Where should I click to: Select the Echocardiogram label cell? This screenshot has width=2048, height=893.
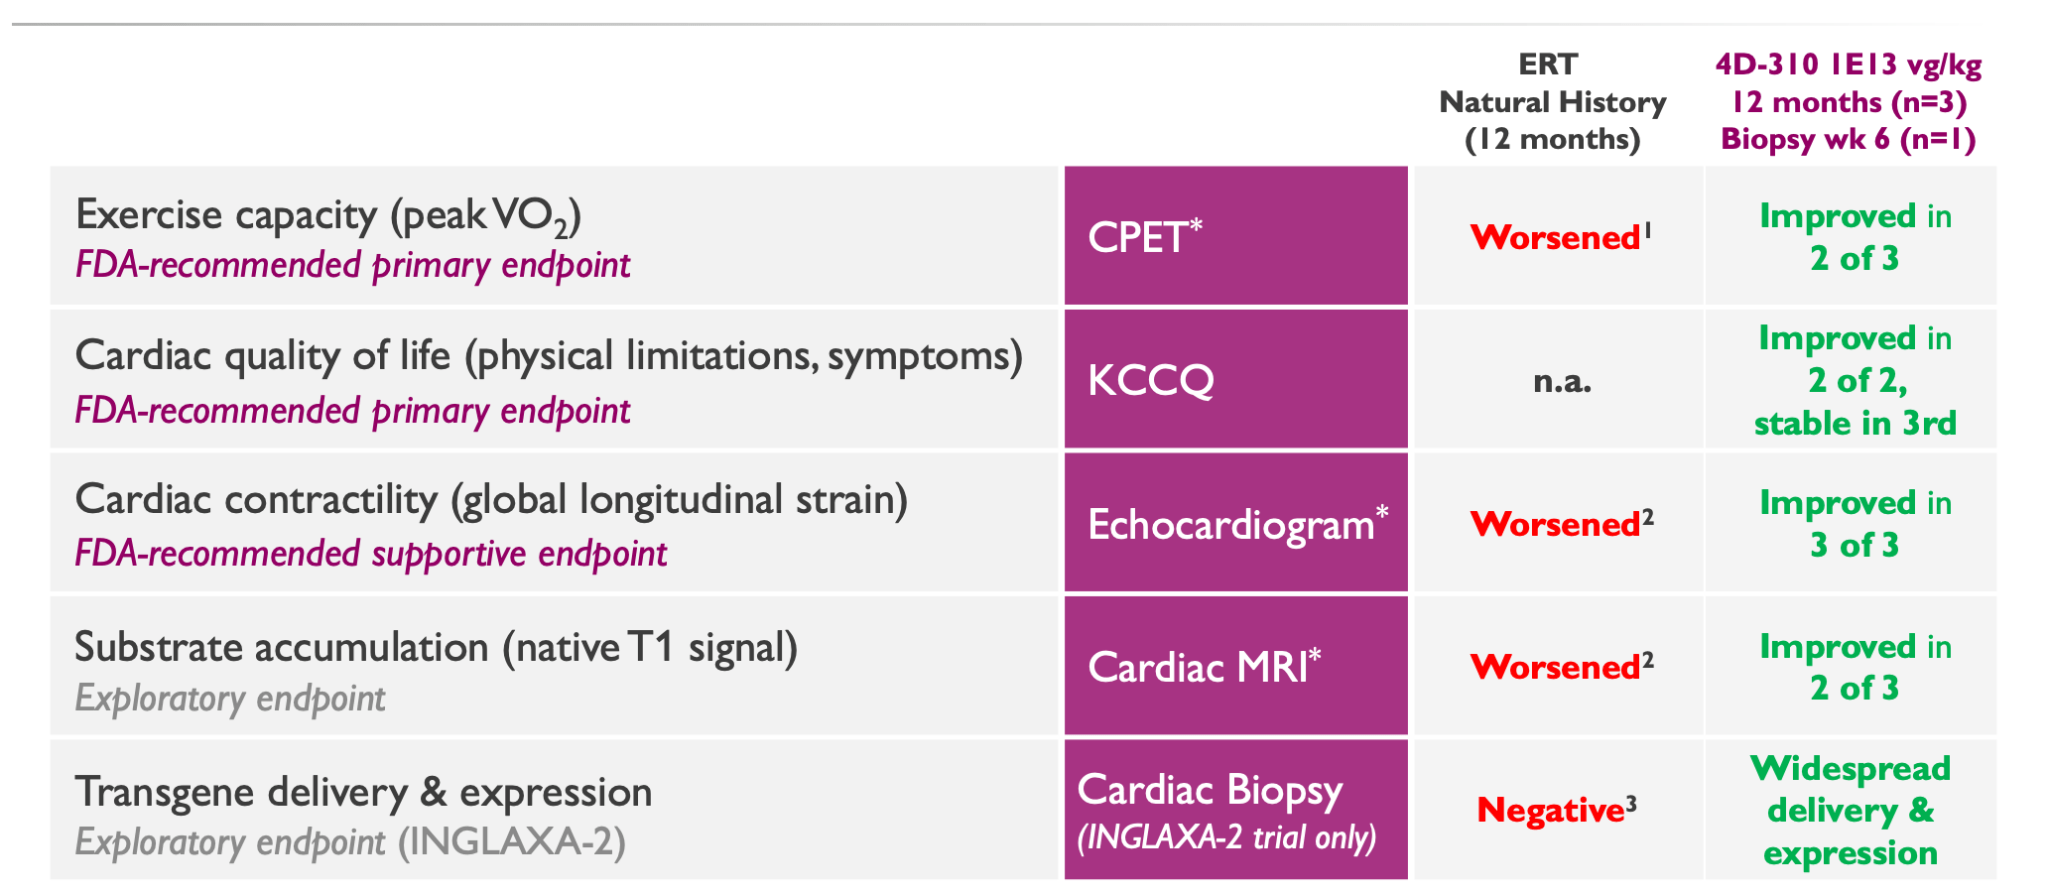tap(1236, 524)
